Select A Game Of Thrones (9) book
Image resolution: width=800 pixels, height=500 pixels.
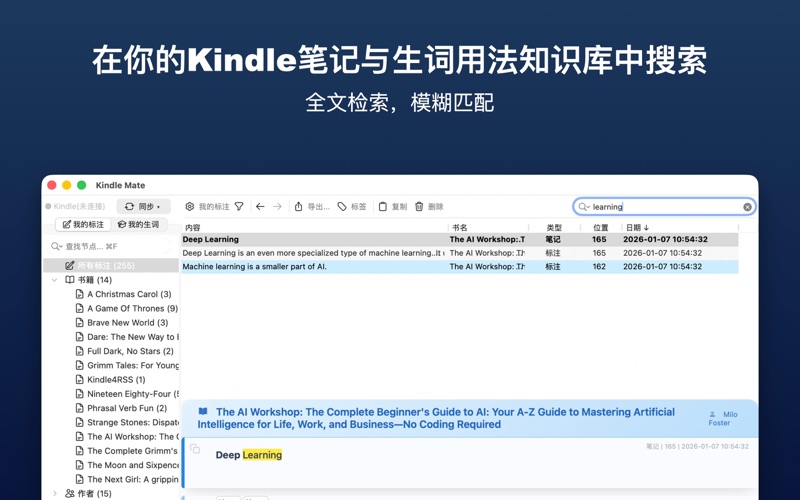click(133, 308)
